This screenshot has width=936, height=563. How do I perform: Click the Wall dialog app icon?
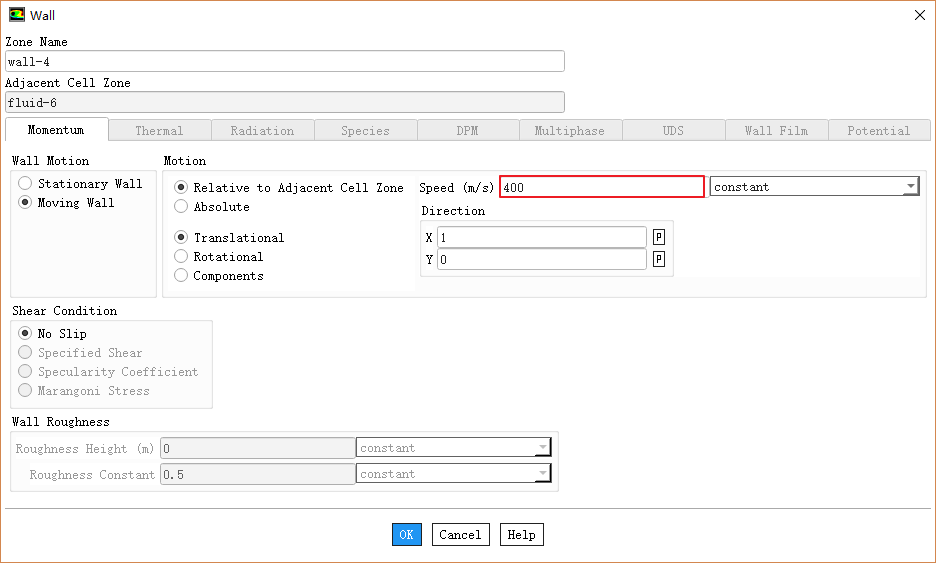point(16,15)
